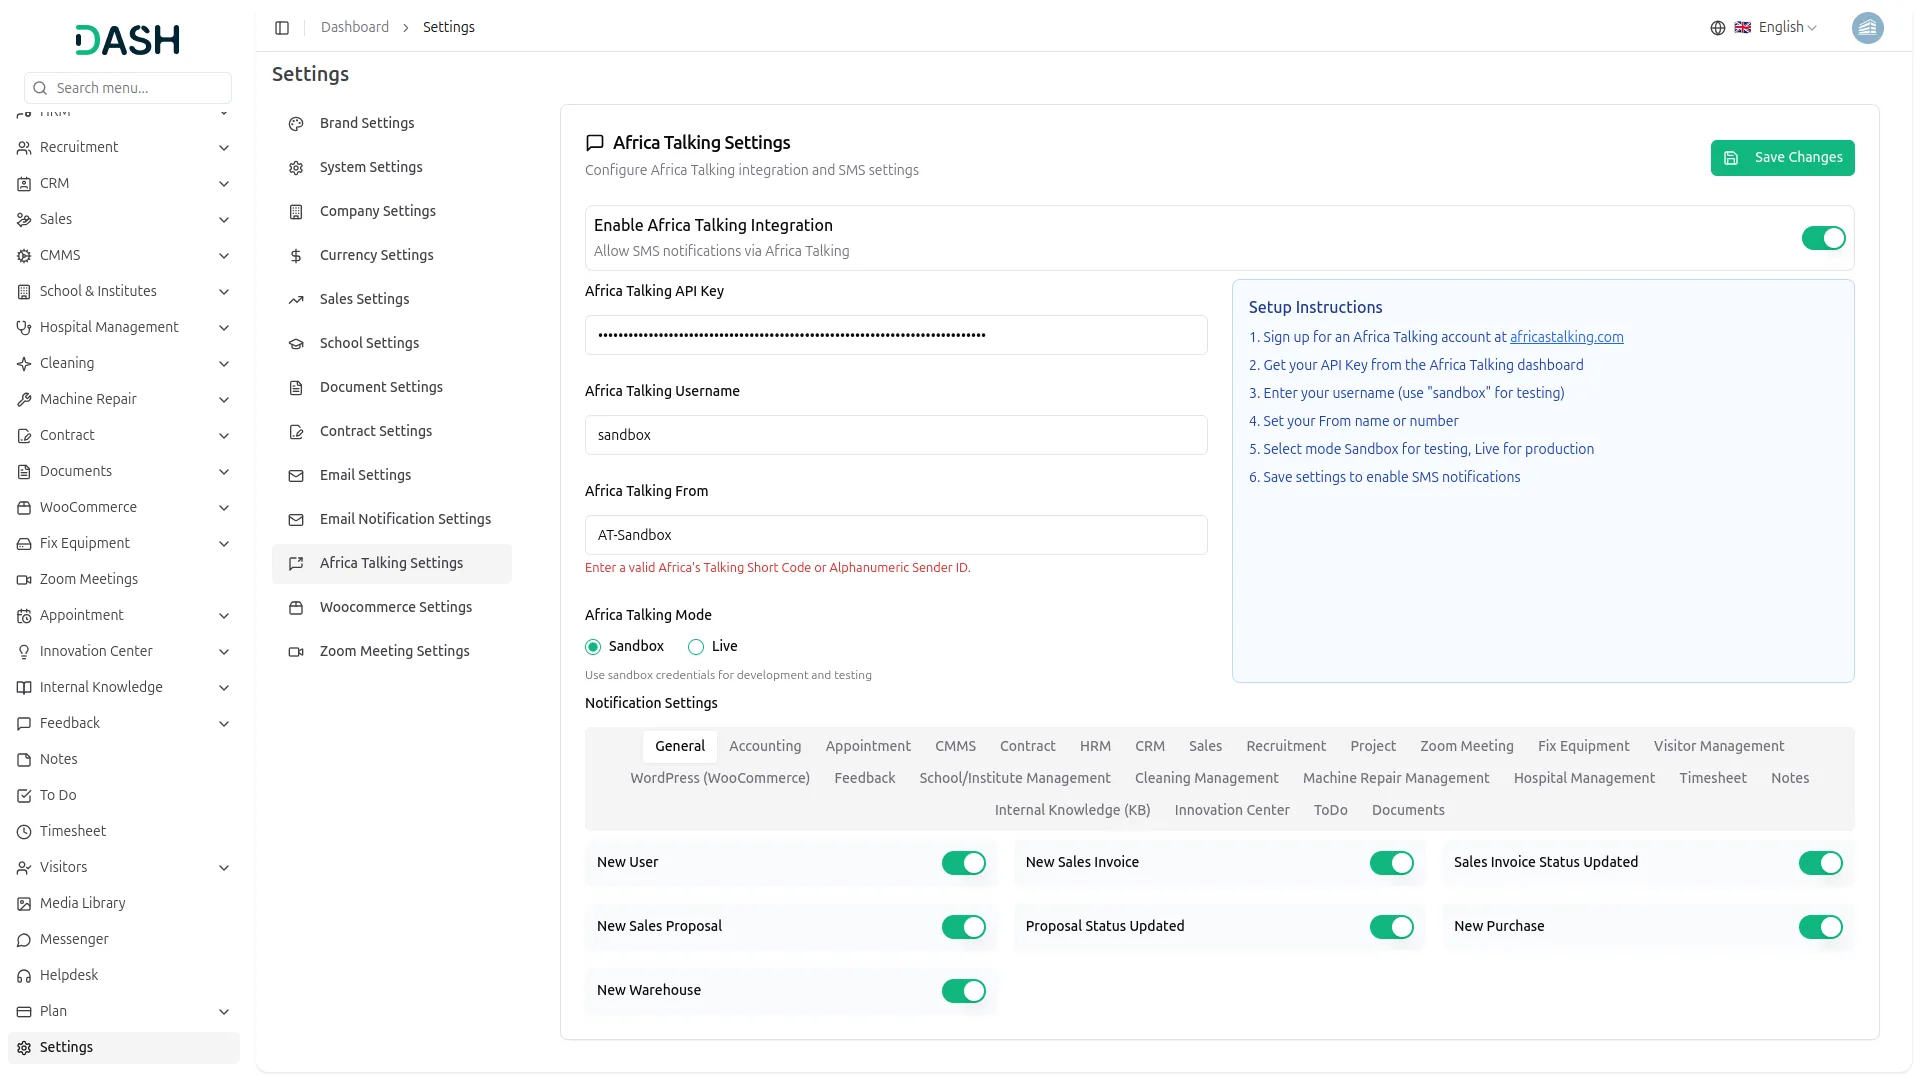Switch to the HRM notification tab
This screenshot has width=1920, height=1080.
(1095, 746)
